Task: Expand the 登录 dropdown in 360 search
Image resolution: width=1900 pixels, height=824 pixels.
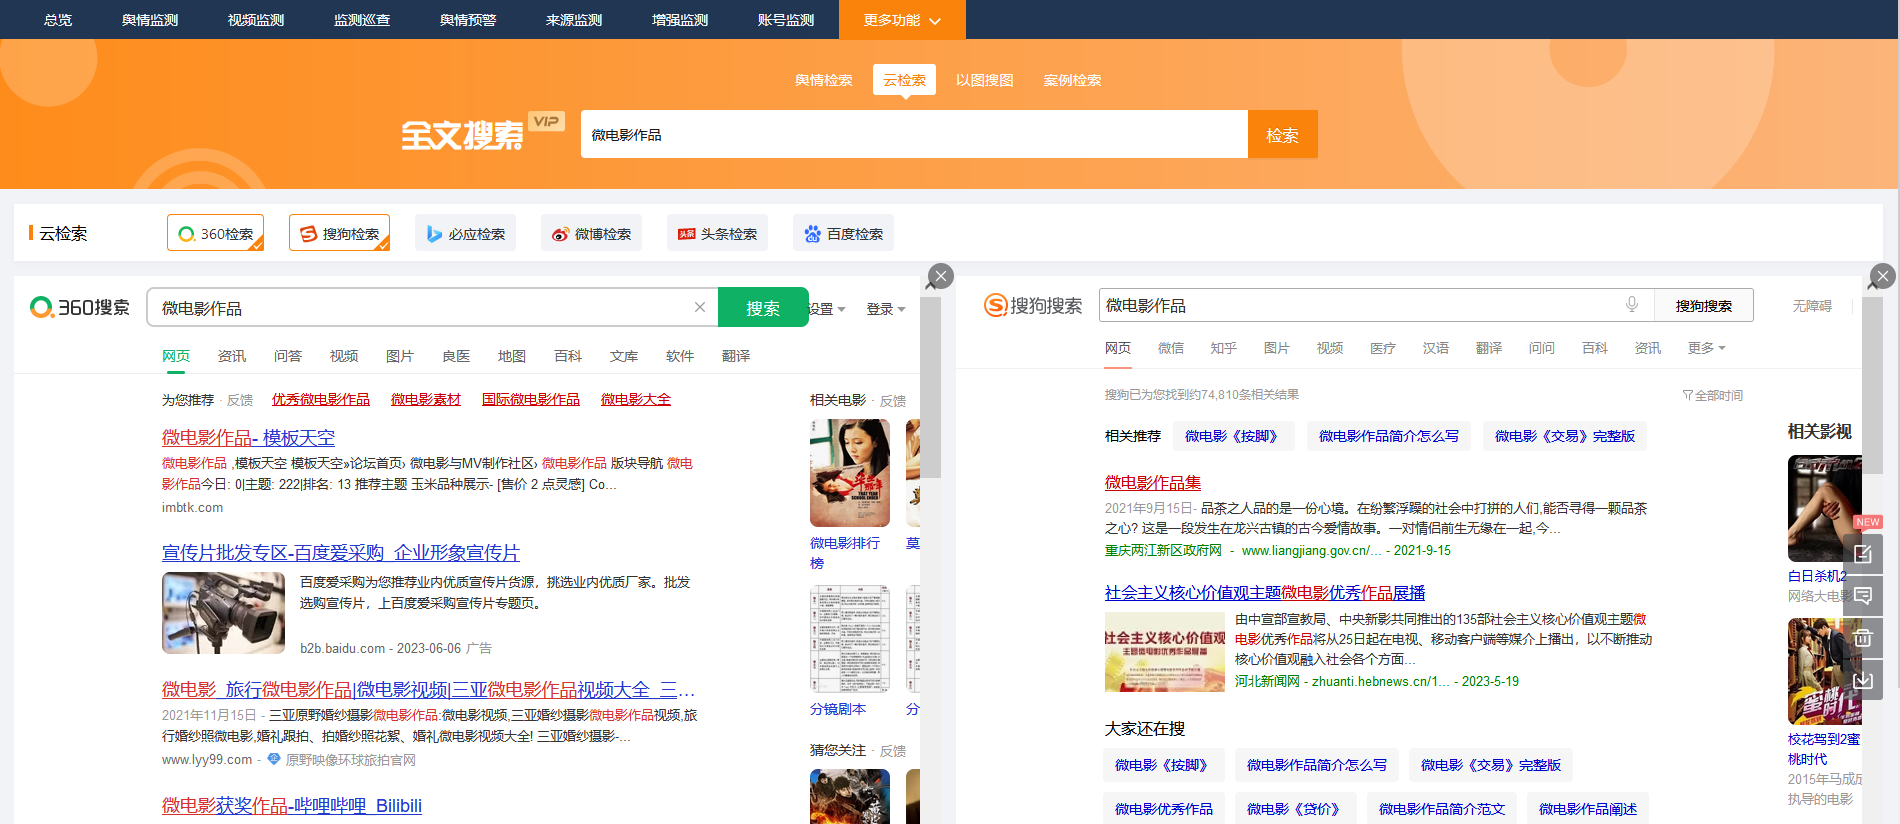Action: pyautogui.click(x=885, y=309)
